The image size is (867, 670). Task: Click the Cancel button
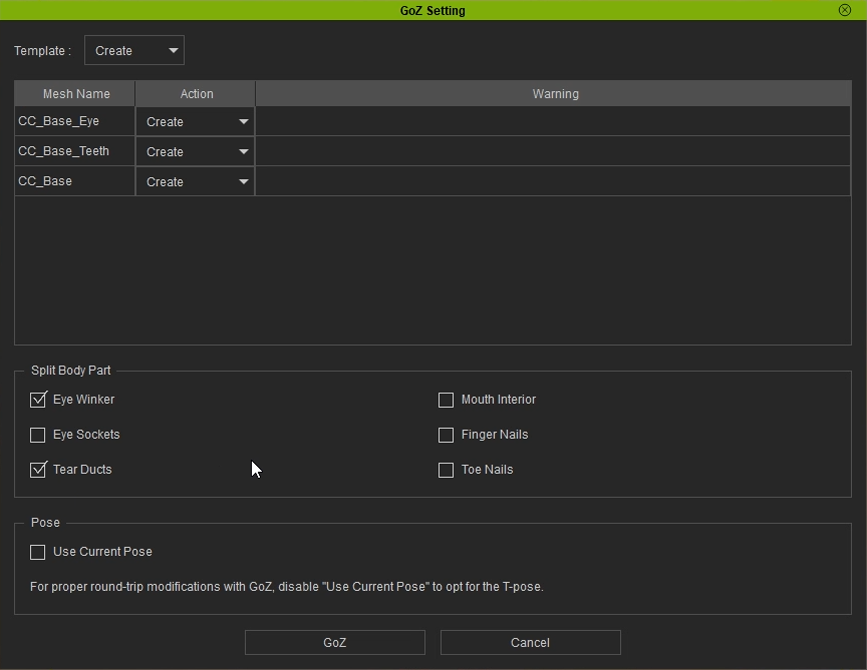pos(530,643)
